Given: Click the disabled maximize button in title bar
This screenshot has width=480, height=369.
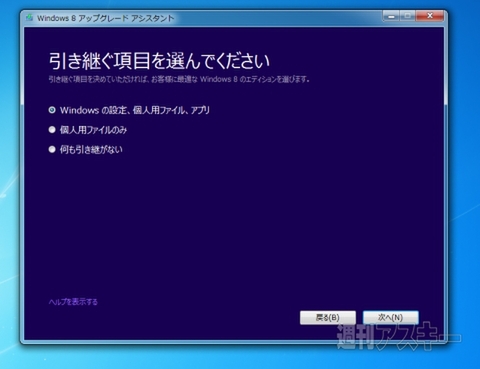Looking at the screenshot, I should point(407,16).
